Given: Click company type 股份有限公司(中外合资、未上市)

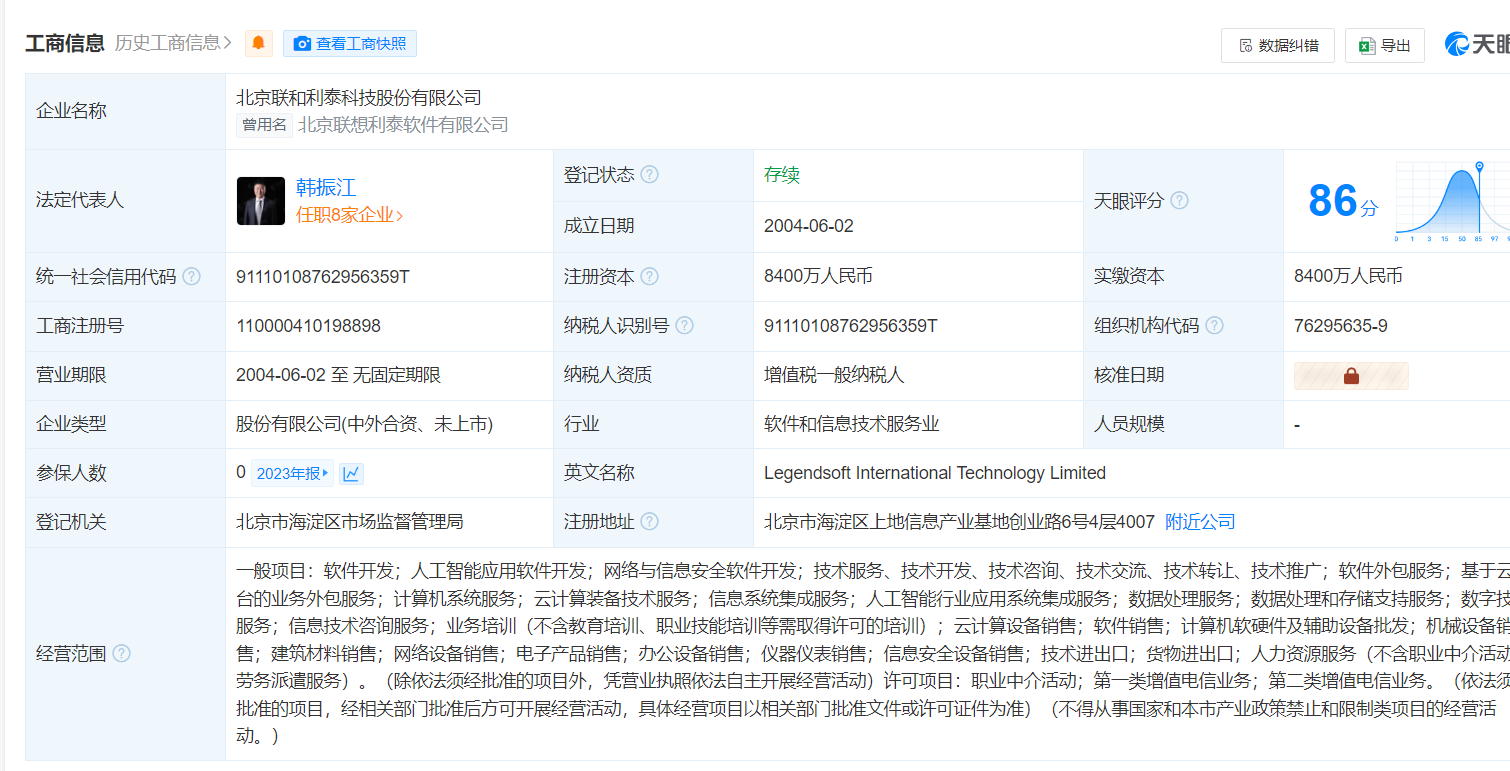Looking at the screenshot, I should [365, 423].
